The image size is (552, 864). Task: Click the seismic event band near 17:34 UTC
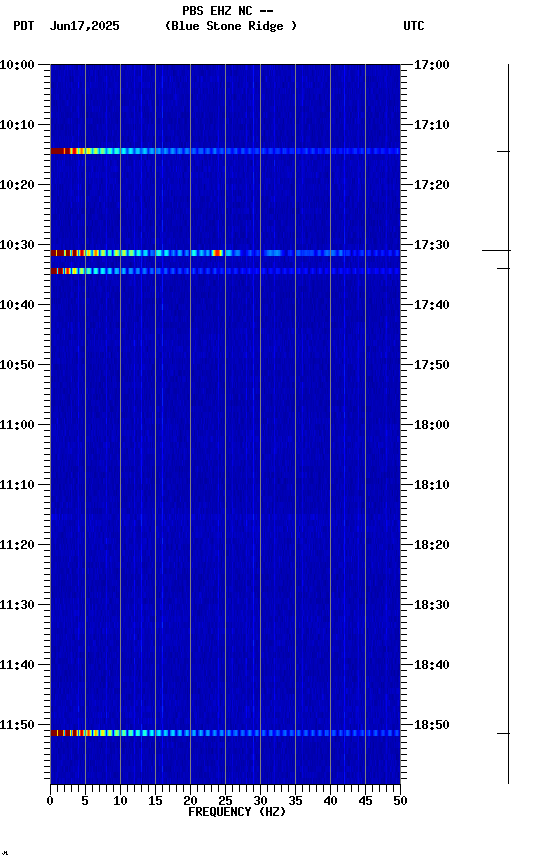(225, 271)
